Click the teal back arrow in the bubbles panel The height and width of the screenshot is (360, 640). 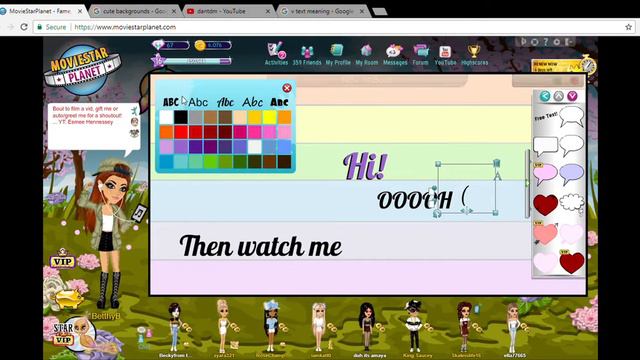pyautogui.click(x=545, y=96)
